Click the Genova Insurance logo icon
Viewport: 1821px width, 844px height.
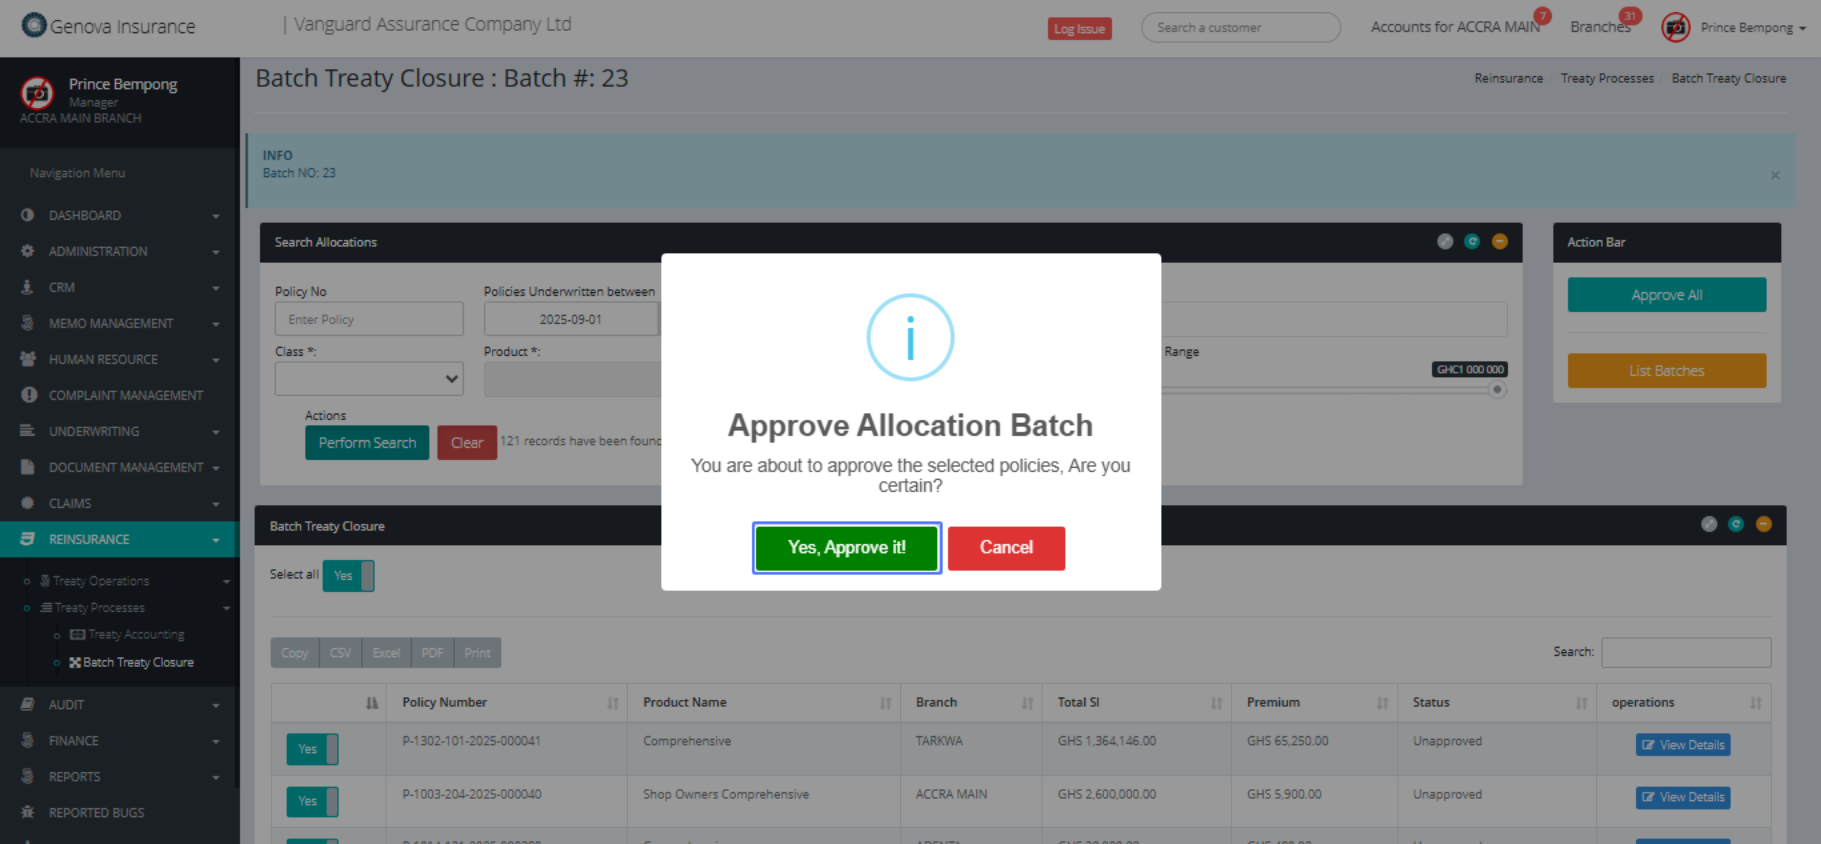(x=34, y=25)
